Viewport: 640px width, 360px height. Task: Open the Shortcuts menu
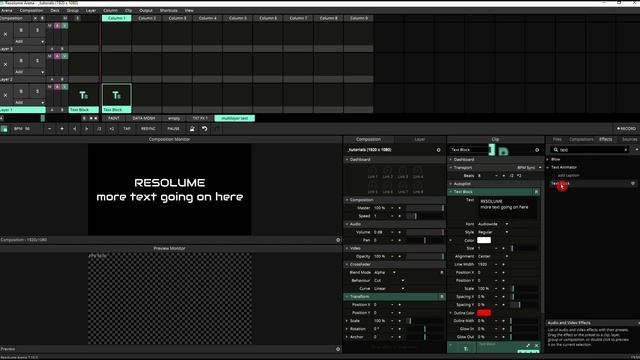[x=169, y=11]
